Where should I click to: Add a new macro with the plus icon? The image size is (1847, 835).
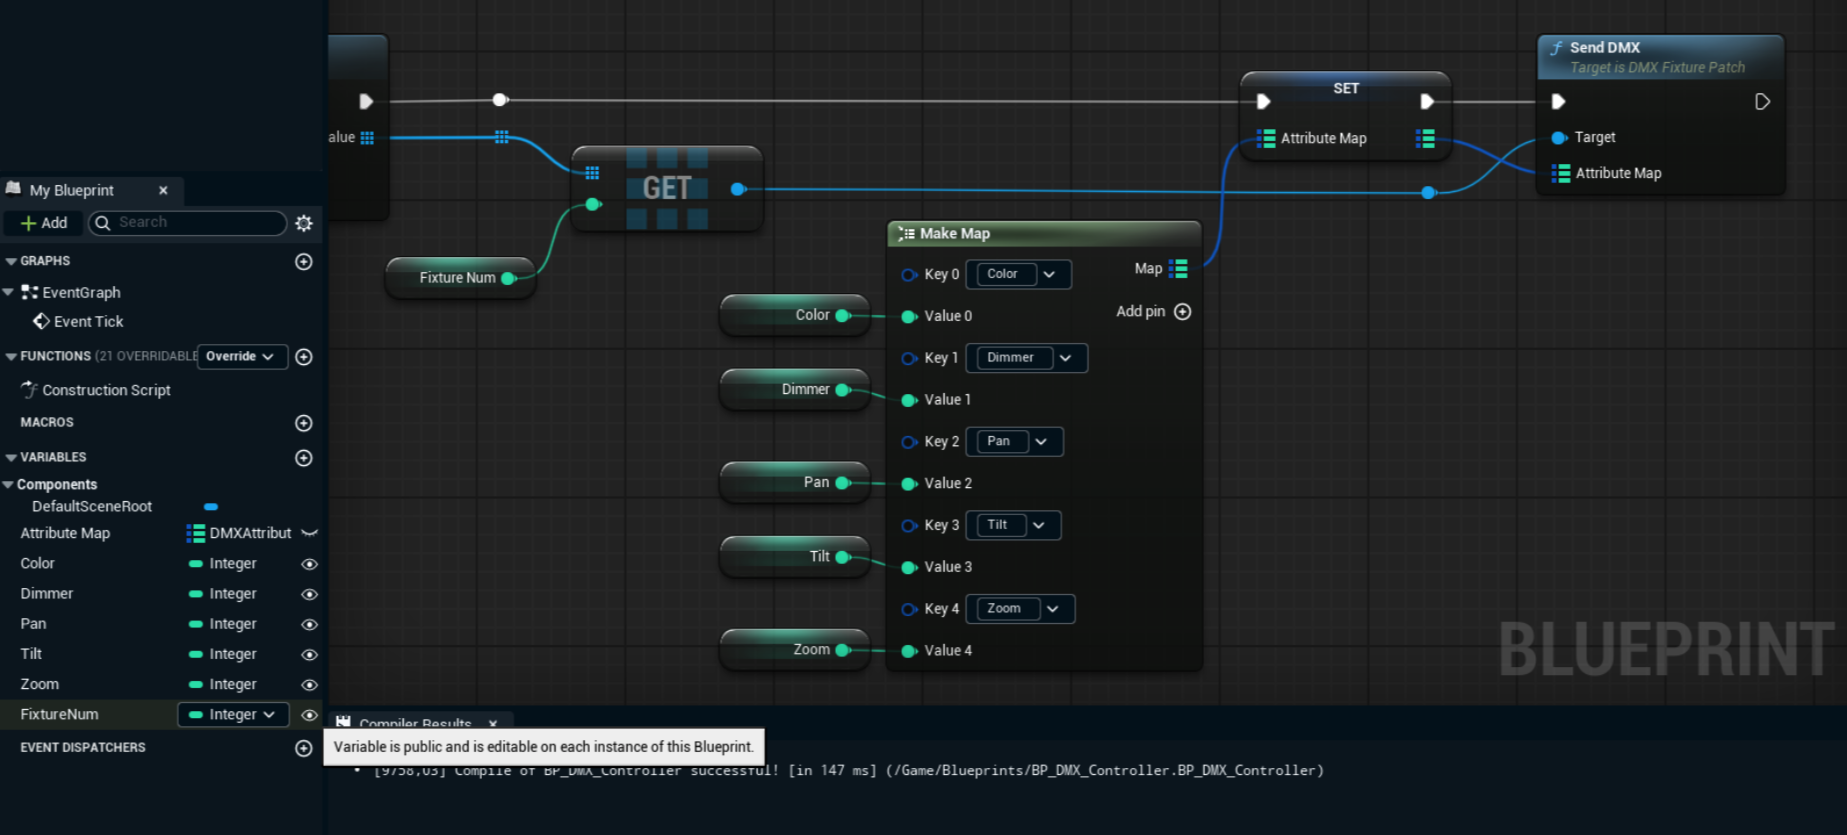point(304,423)
